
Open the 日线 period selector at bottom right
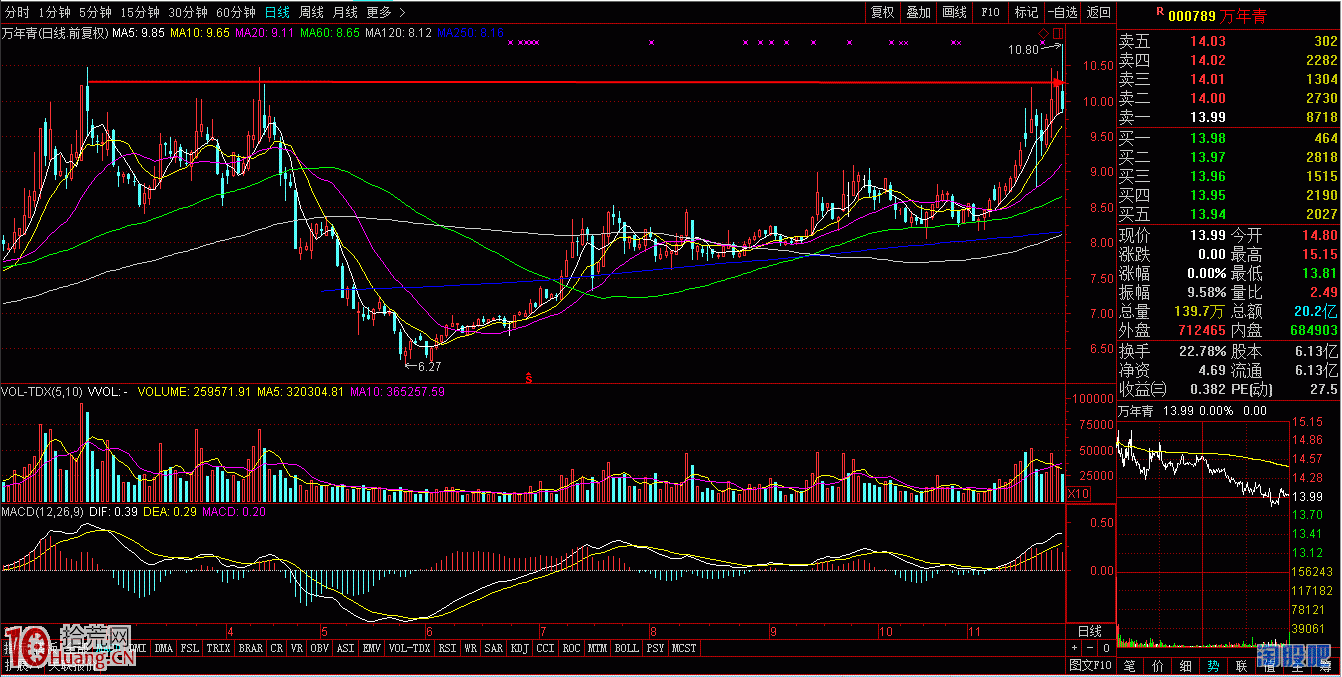coord(1089,631)
